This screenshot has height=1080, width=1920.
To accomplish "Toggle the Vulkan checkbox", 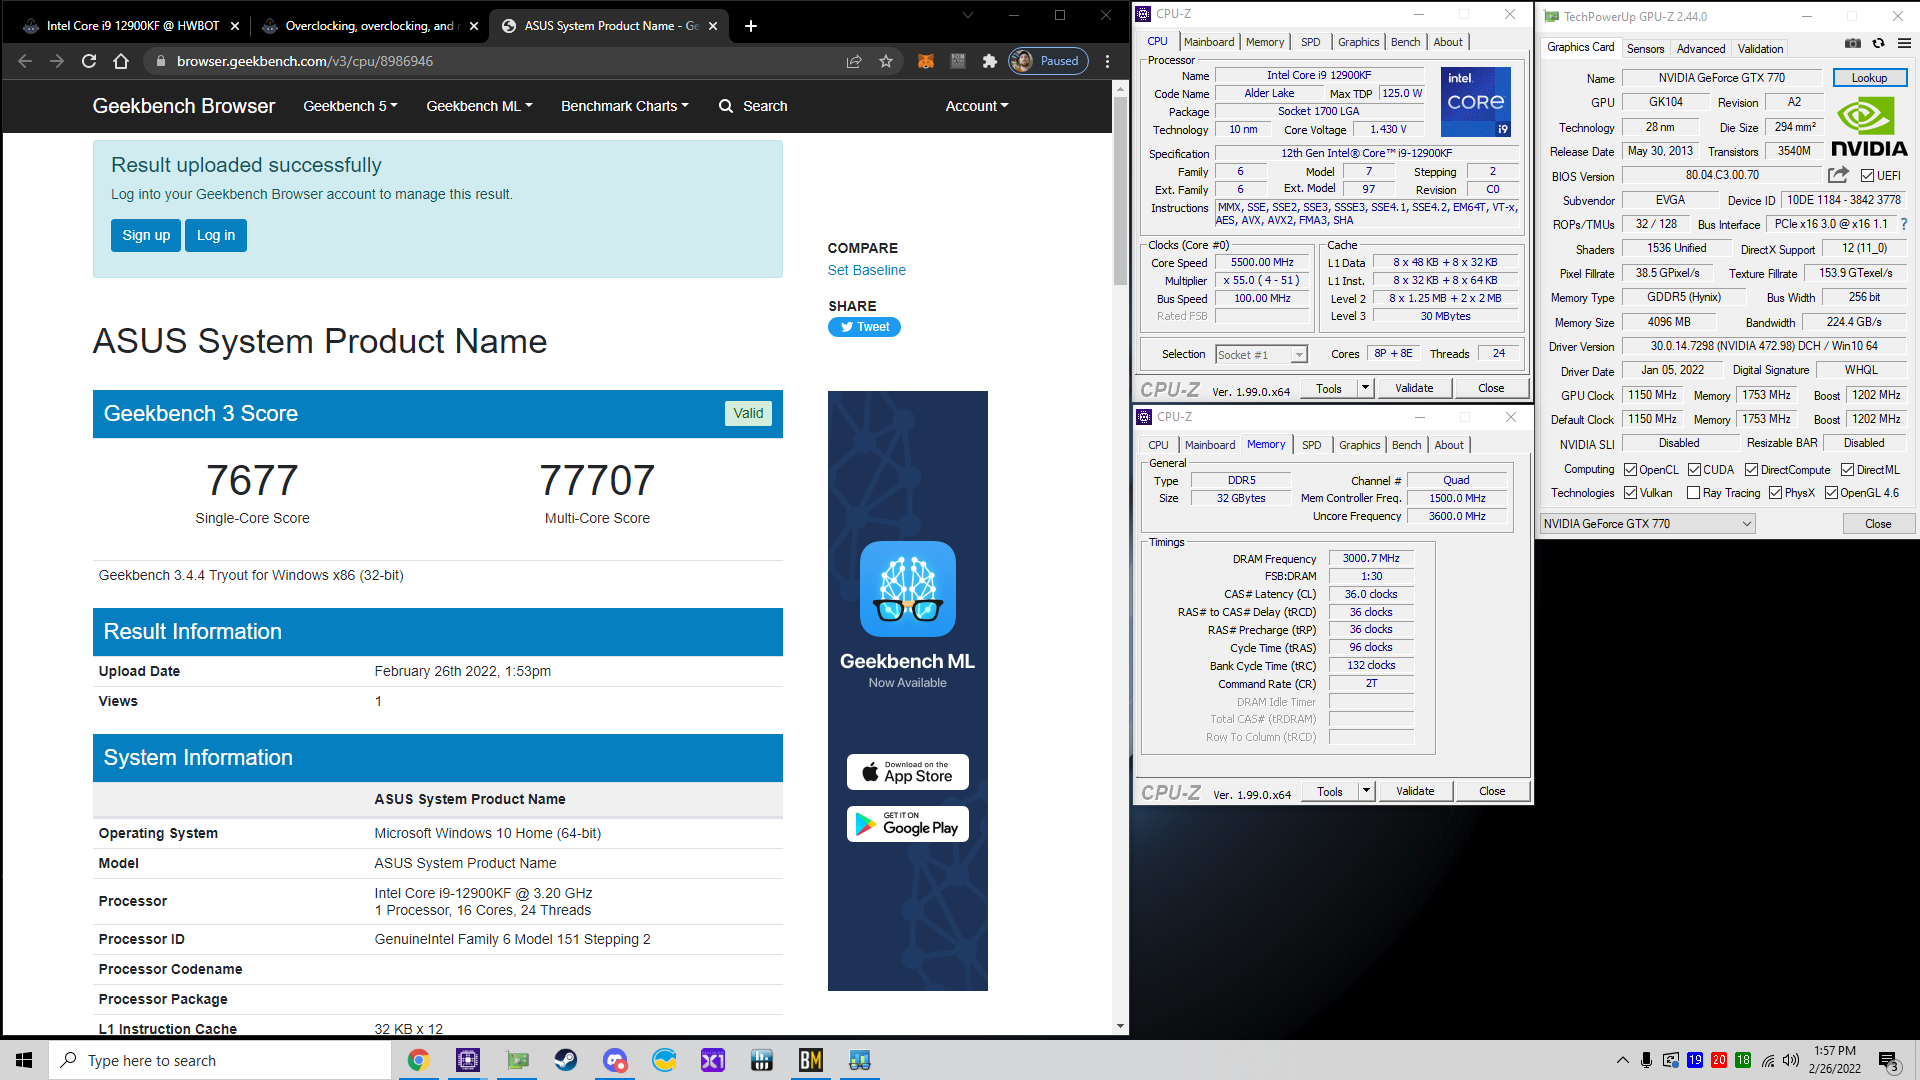I will pos(1630,493).
